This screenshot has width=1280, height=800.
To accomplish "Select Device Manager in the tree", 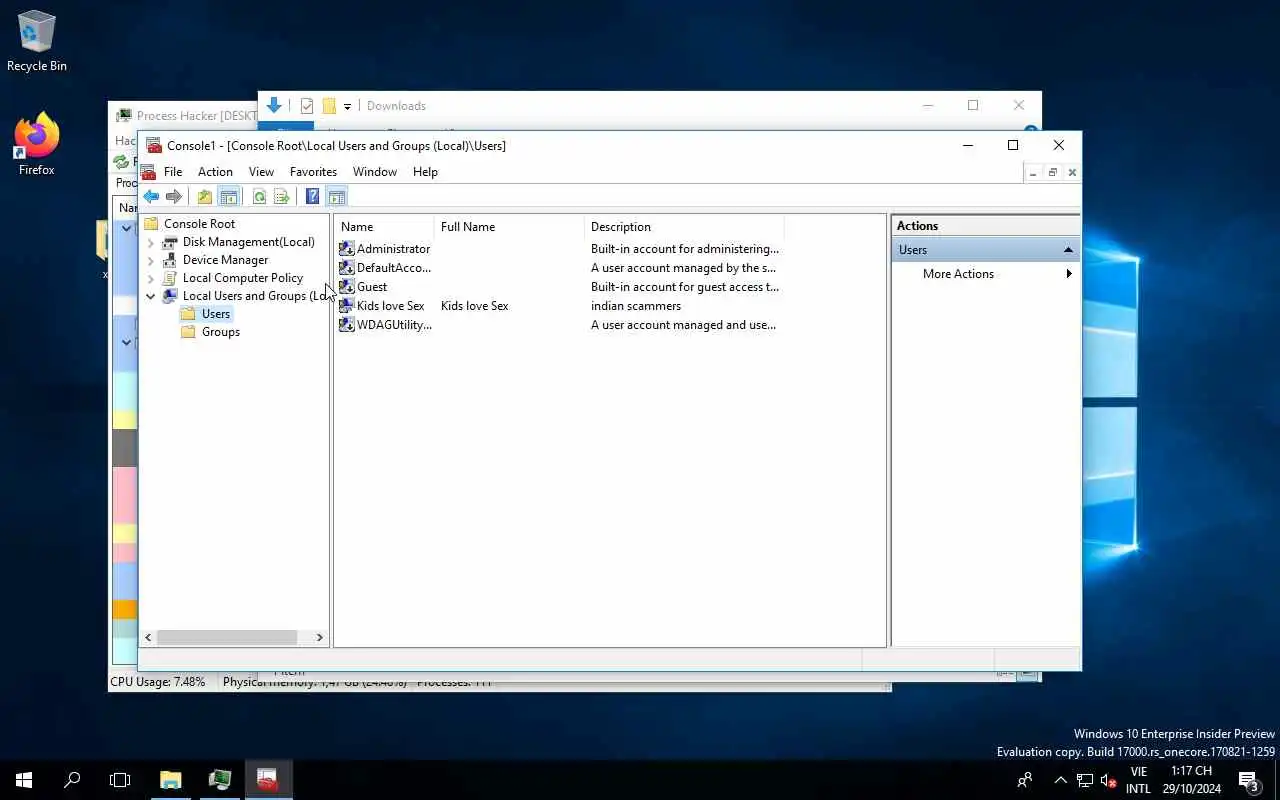I will [225, 260].
